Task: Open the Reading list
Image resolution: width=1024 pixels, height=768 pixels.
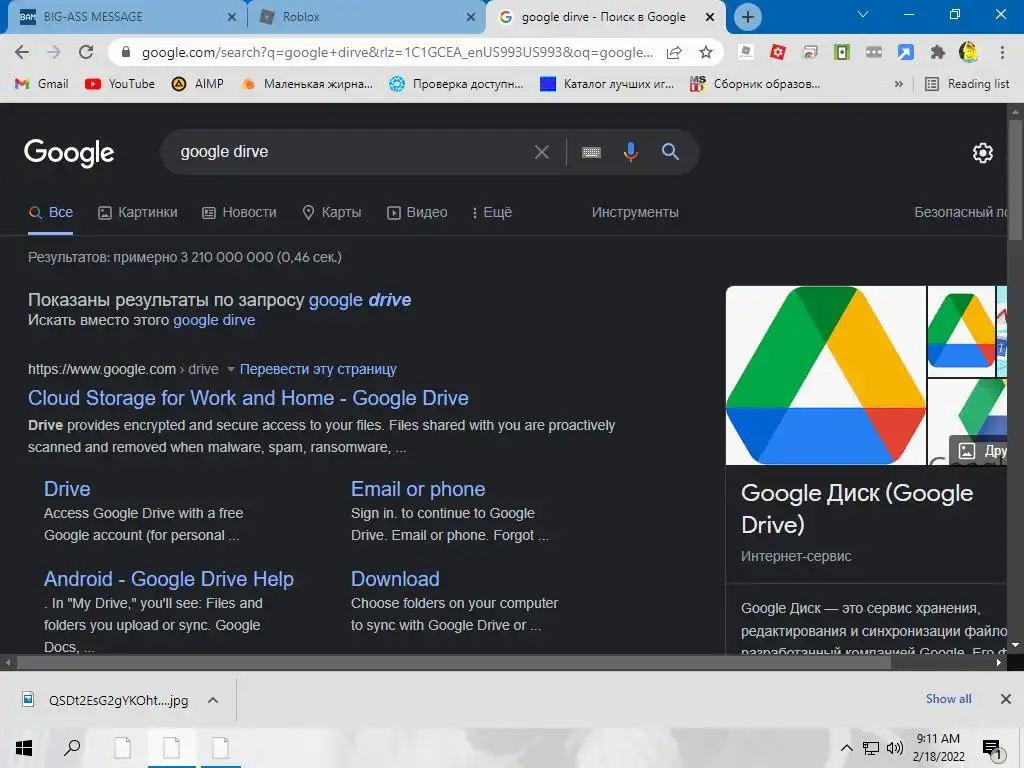Action: click(968, 84)
